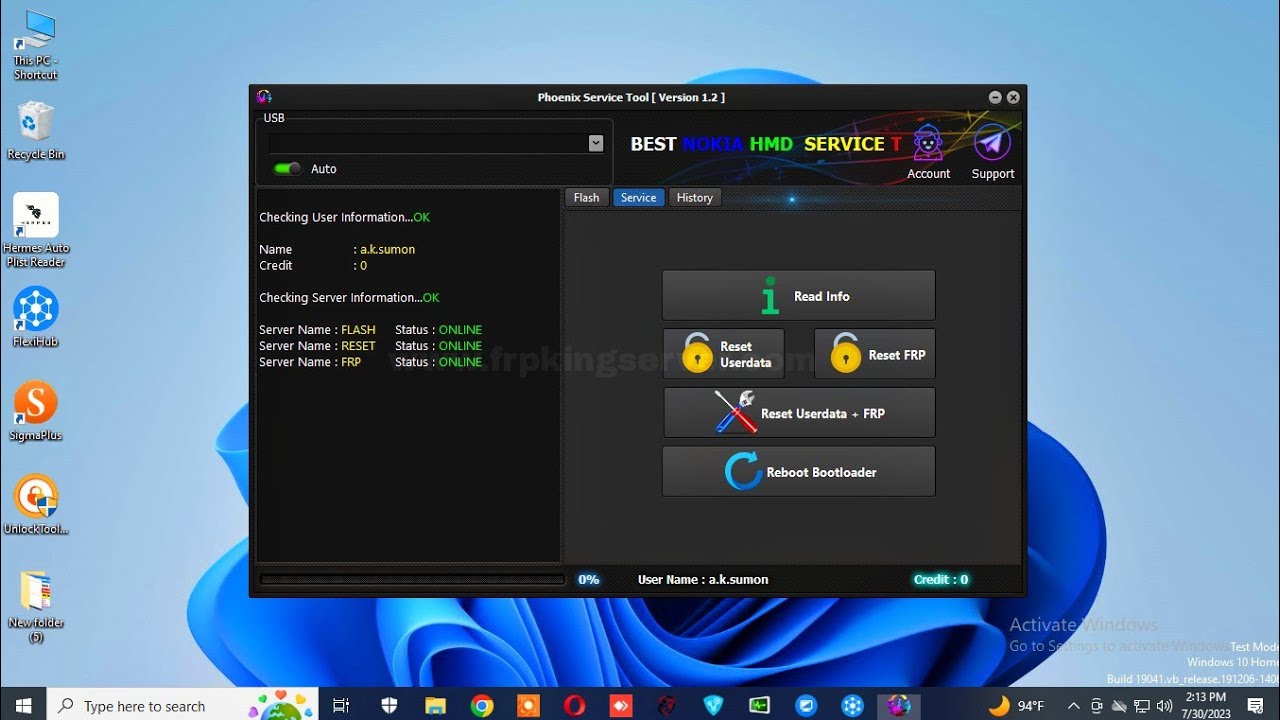Select the UnlockTool desktop icon
Screen dimensions: 1280x720
pyautogui.click(x=36, y=505)
